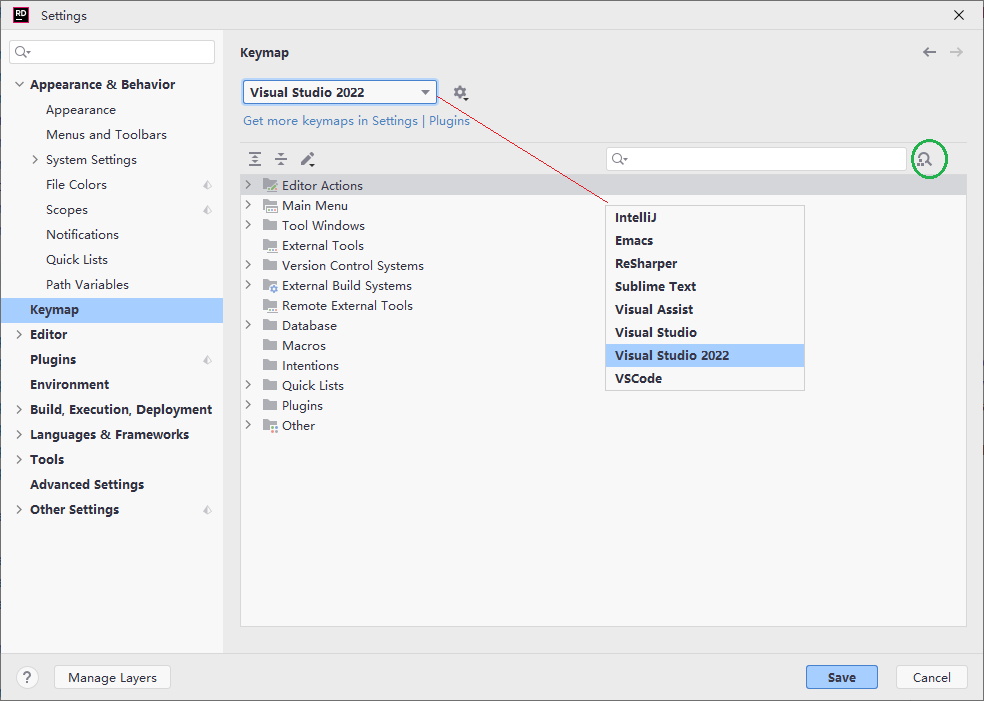Viewport: 984px width, 701px height.
Task: Open the Visual Studio 2022 keymap dropdown
Action: pyautogui.click(x=340, y=92)
